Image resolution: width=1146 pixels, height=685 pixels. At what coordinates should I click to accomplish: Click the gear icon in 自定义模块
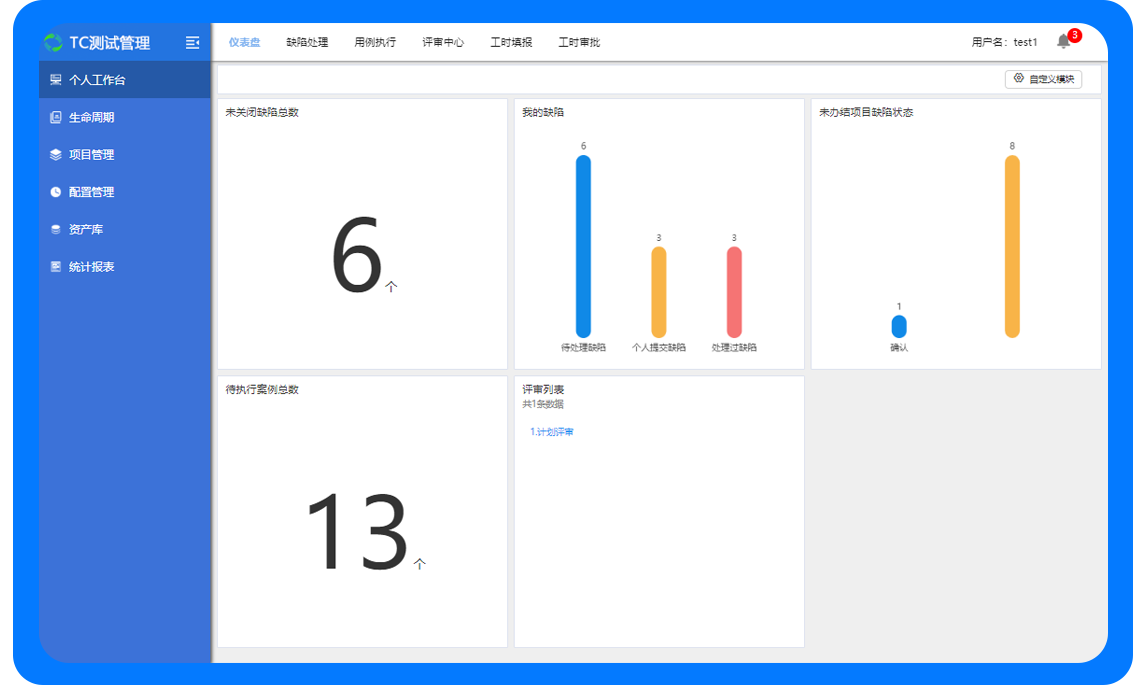click(x=1018, y=78)
